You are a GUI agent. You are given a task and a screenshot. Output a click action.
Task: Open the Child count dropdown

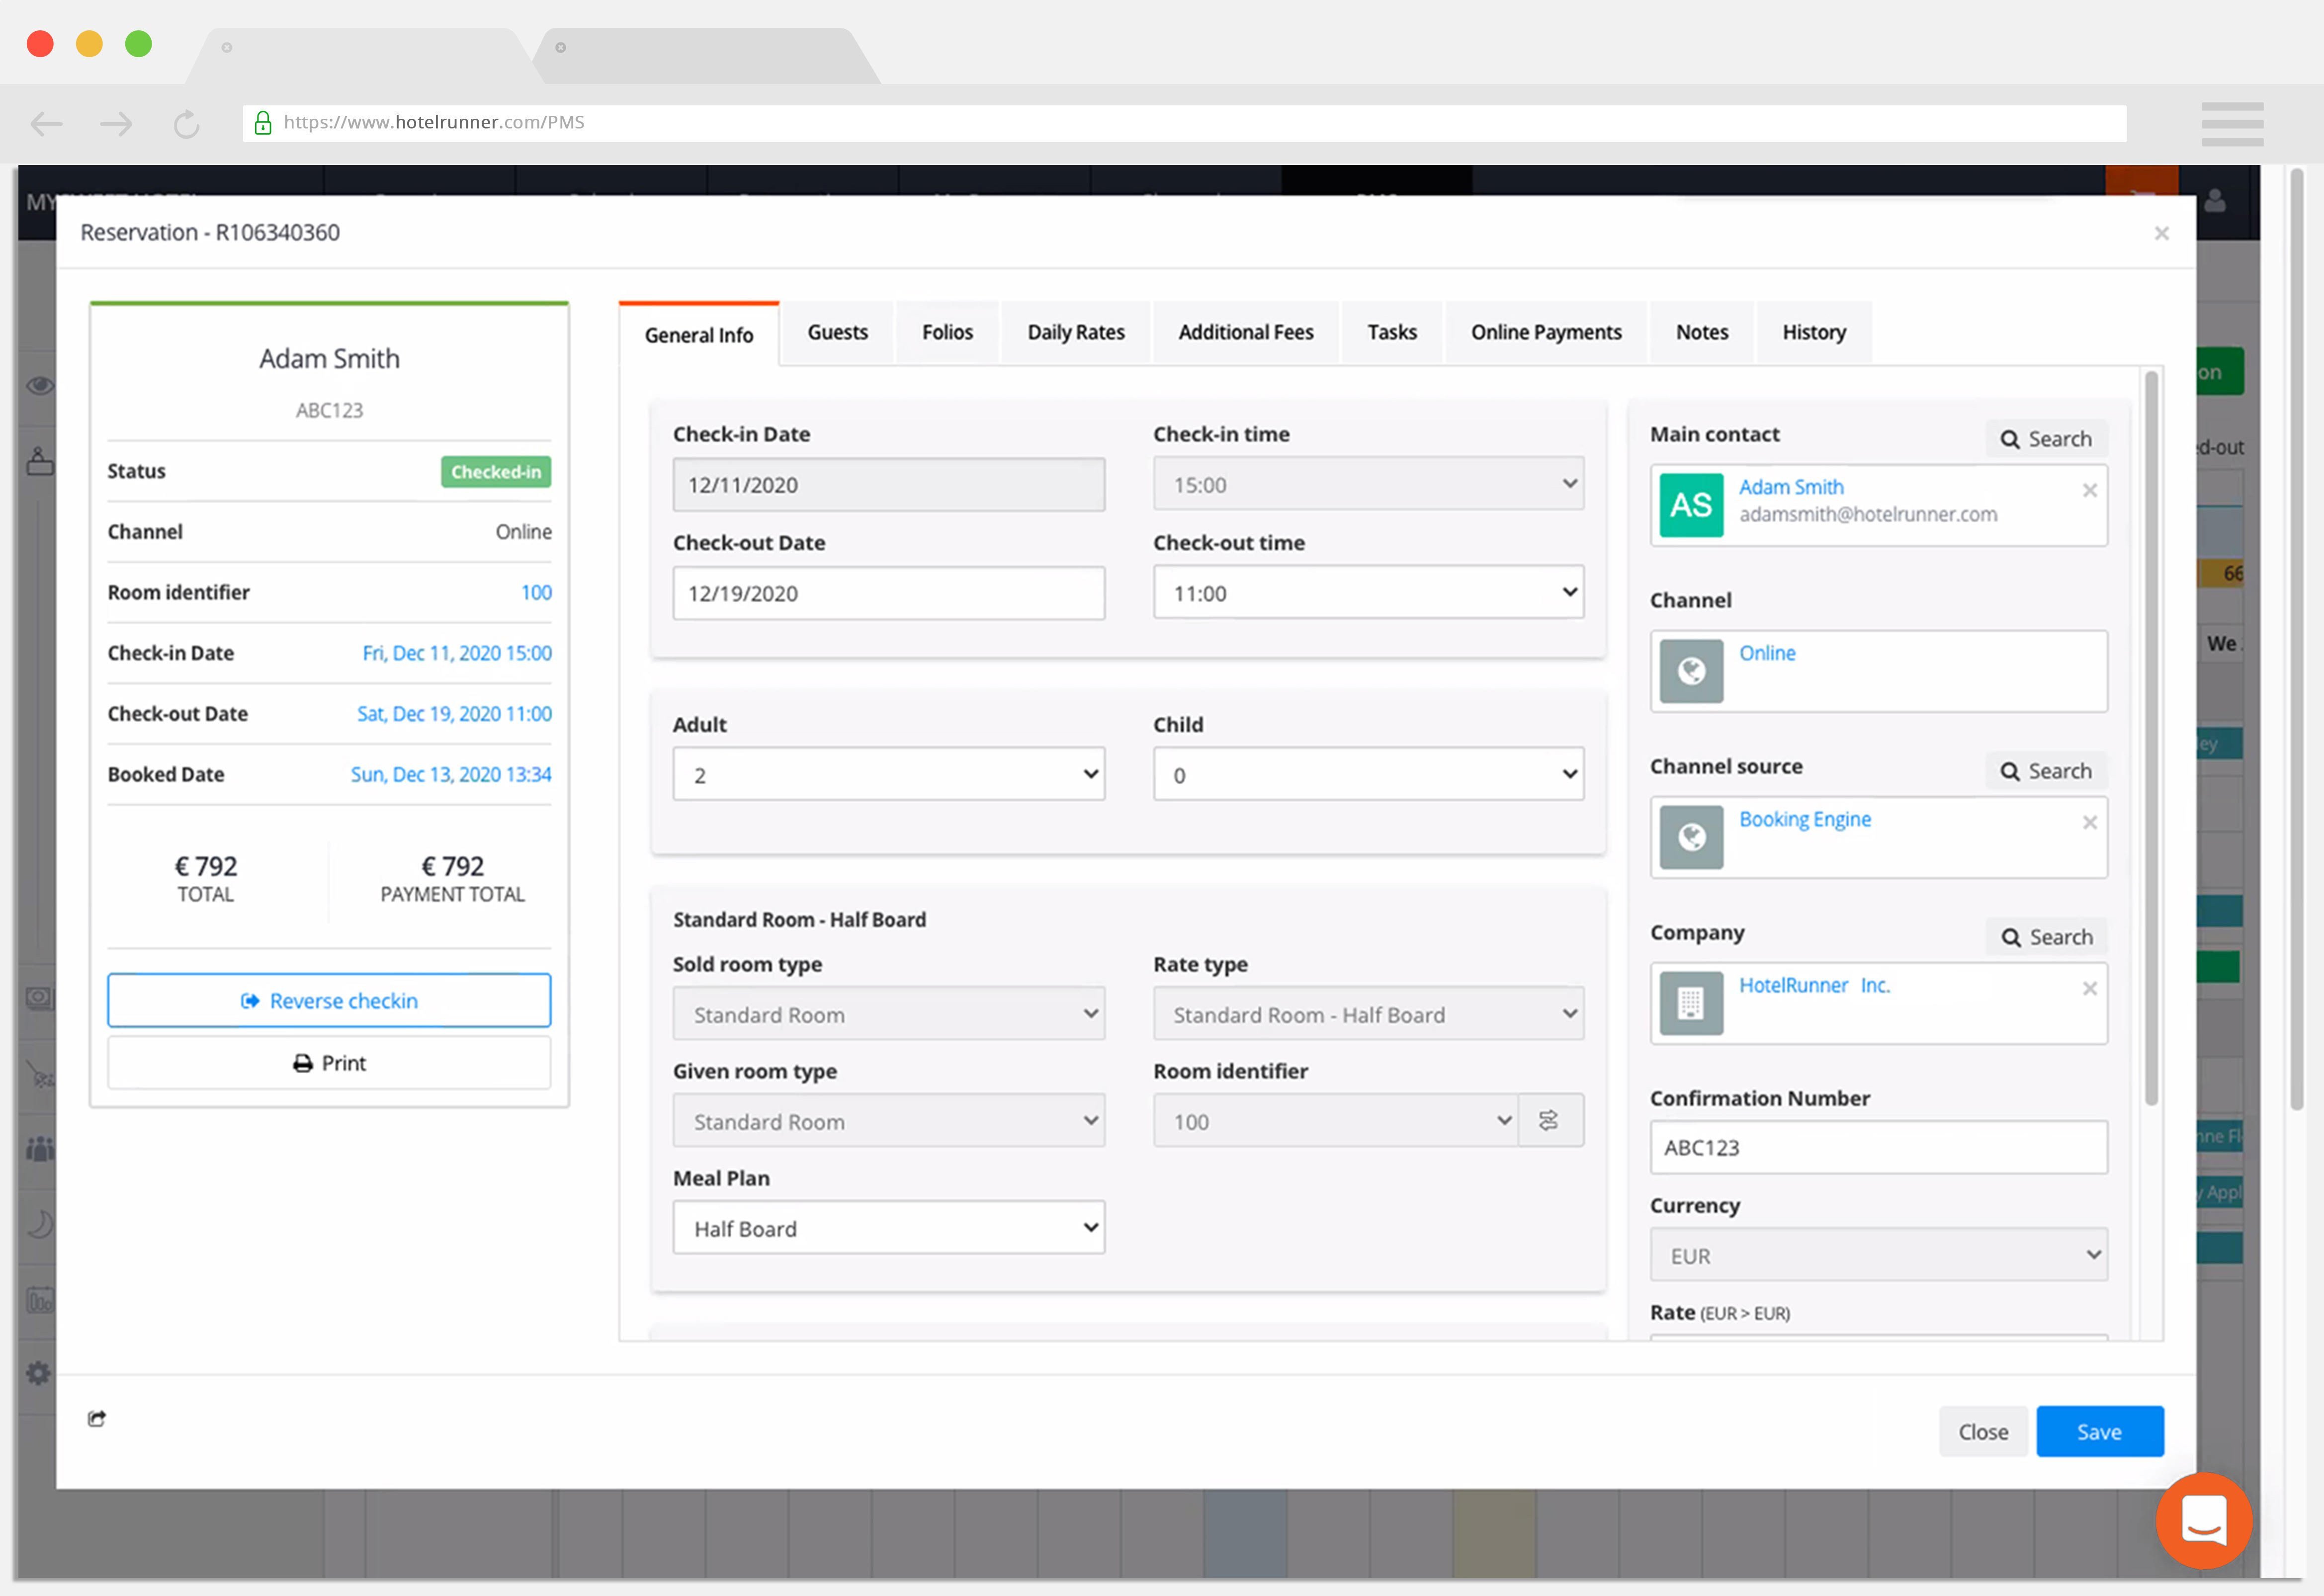[1368, 775]
